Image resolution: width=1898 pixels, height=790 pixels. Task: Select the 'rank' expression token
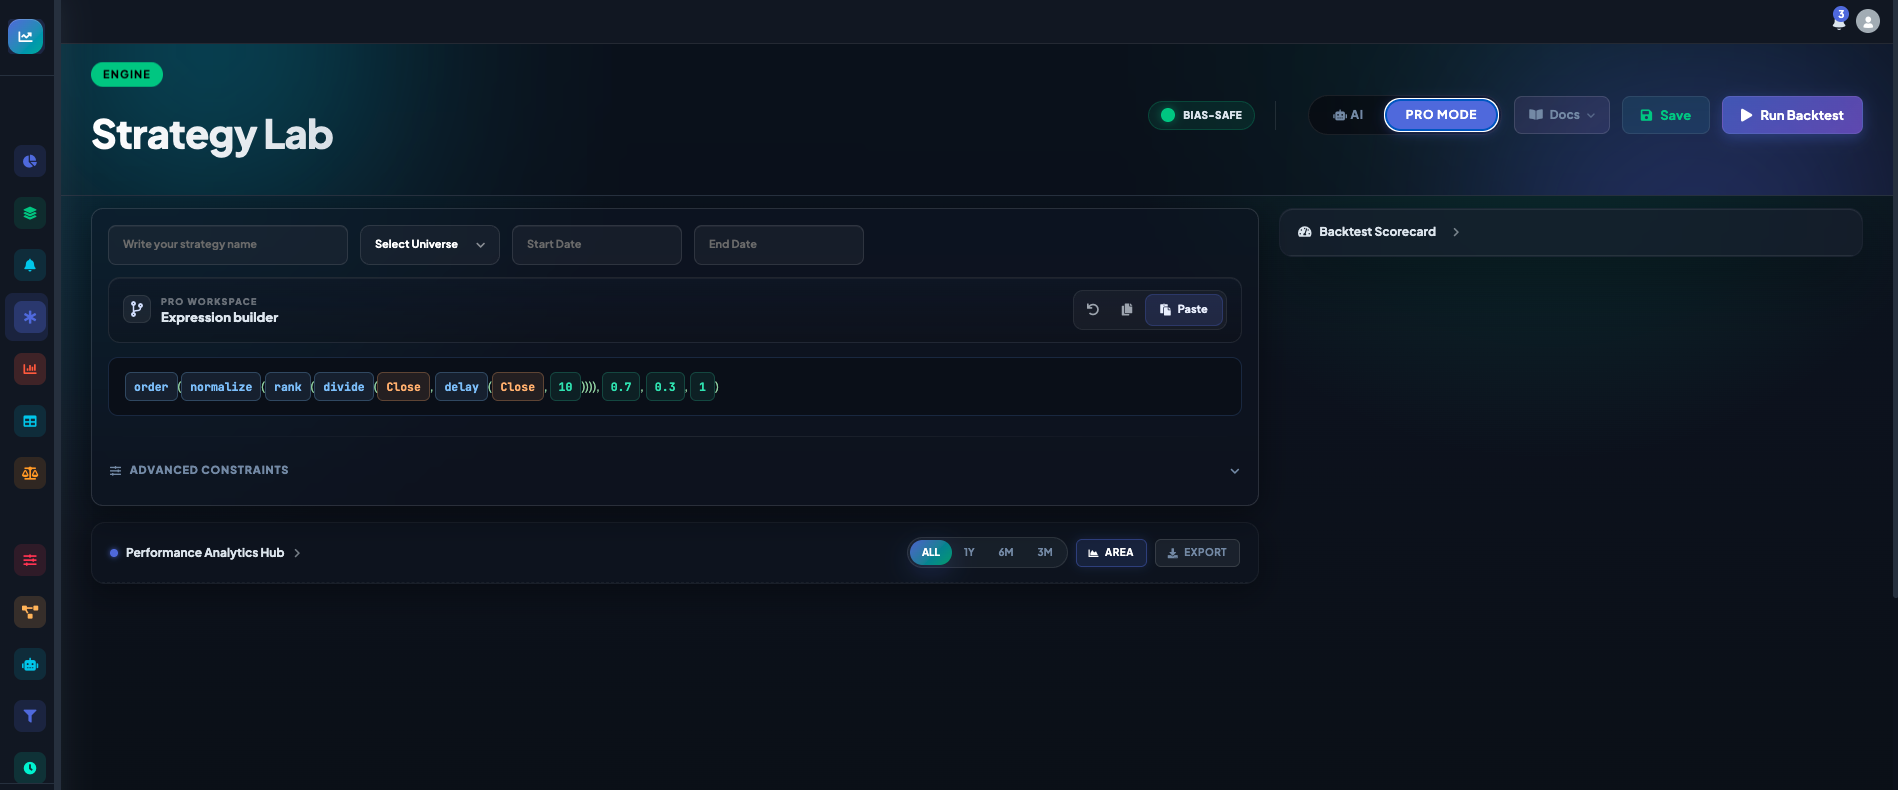click(x=288, y=387)
